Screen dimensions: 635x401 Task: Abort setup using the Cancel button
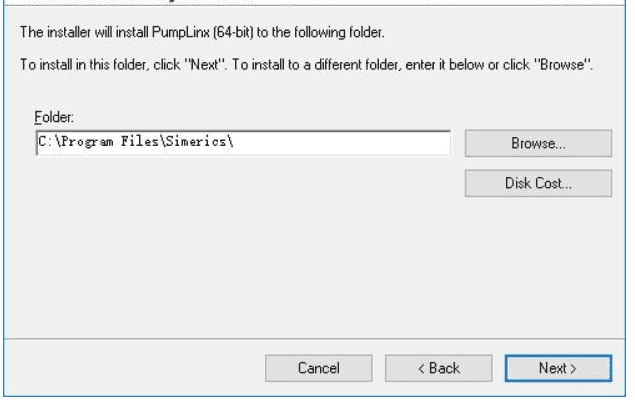(x=318, y=368)
